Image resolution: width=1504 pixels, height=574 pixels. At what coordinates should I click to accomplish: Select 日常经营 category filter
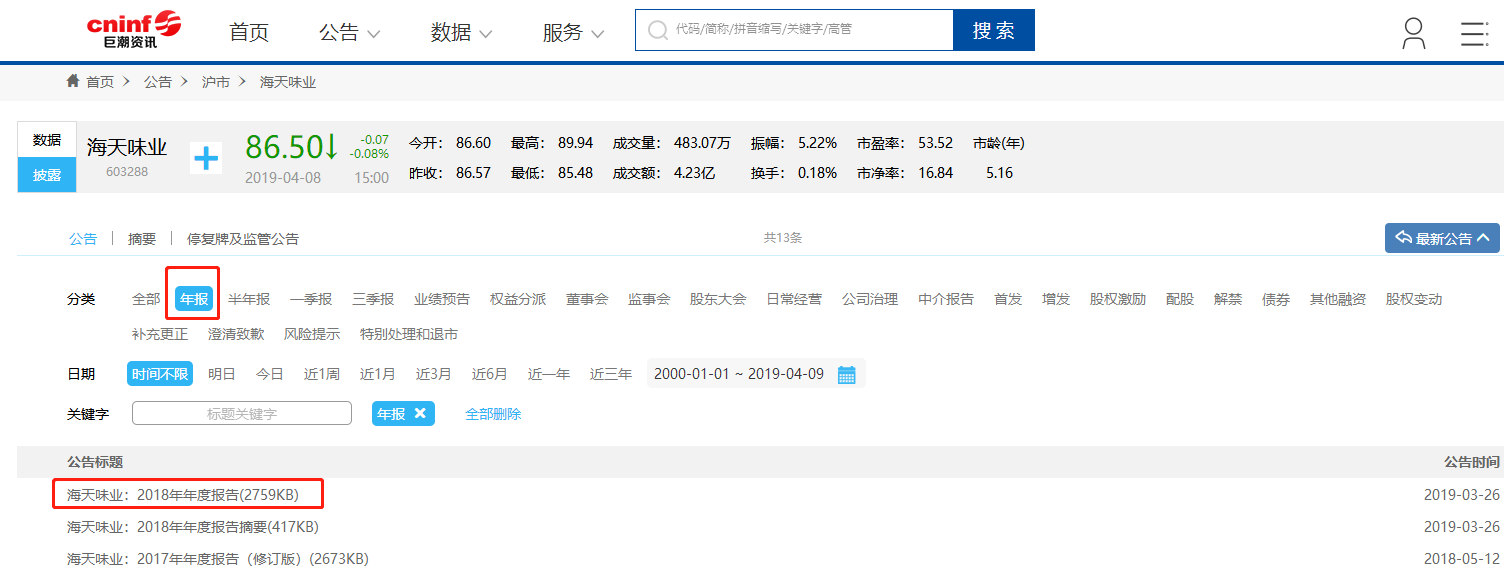[794, 299]
